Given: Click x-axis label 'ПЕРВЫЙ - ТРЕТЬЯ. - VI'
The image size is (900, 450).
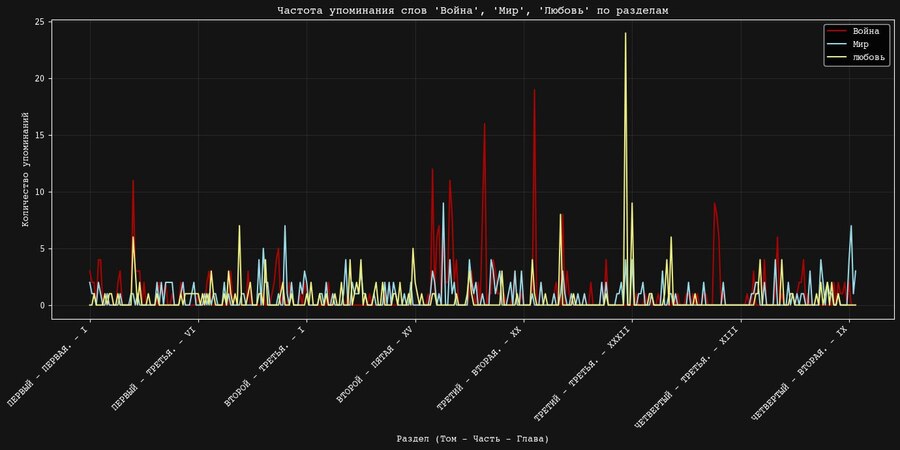Looking at the screenshot, I should [x=156, y=369].
